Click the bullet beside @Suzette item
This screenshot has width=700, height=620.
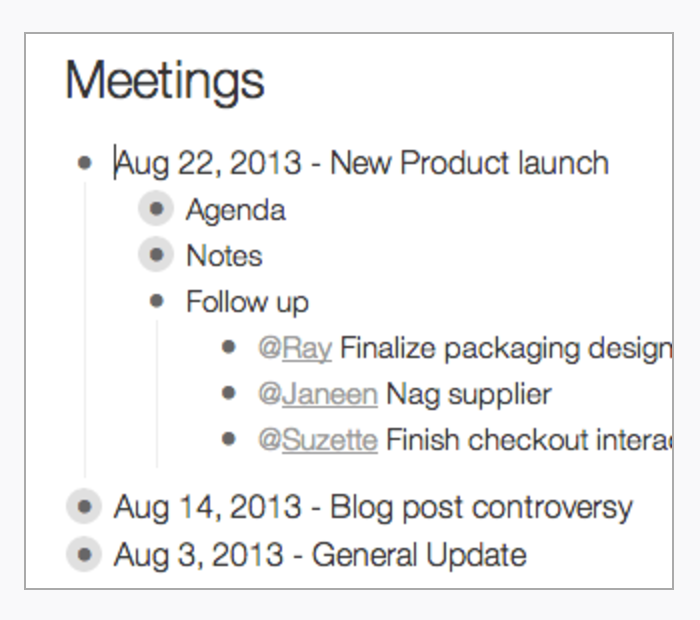click(x=229, y=439)
